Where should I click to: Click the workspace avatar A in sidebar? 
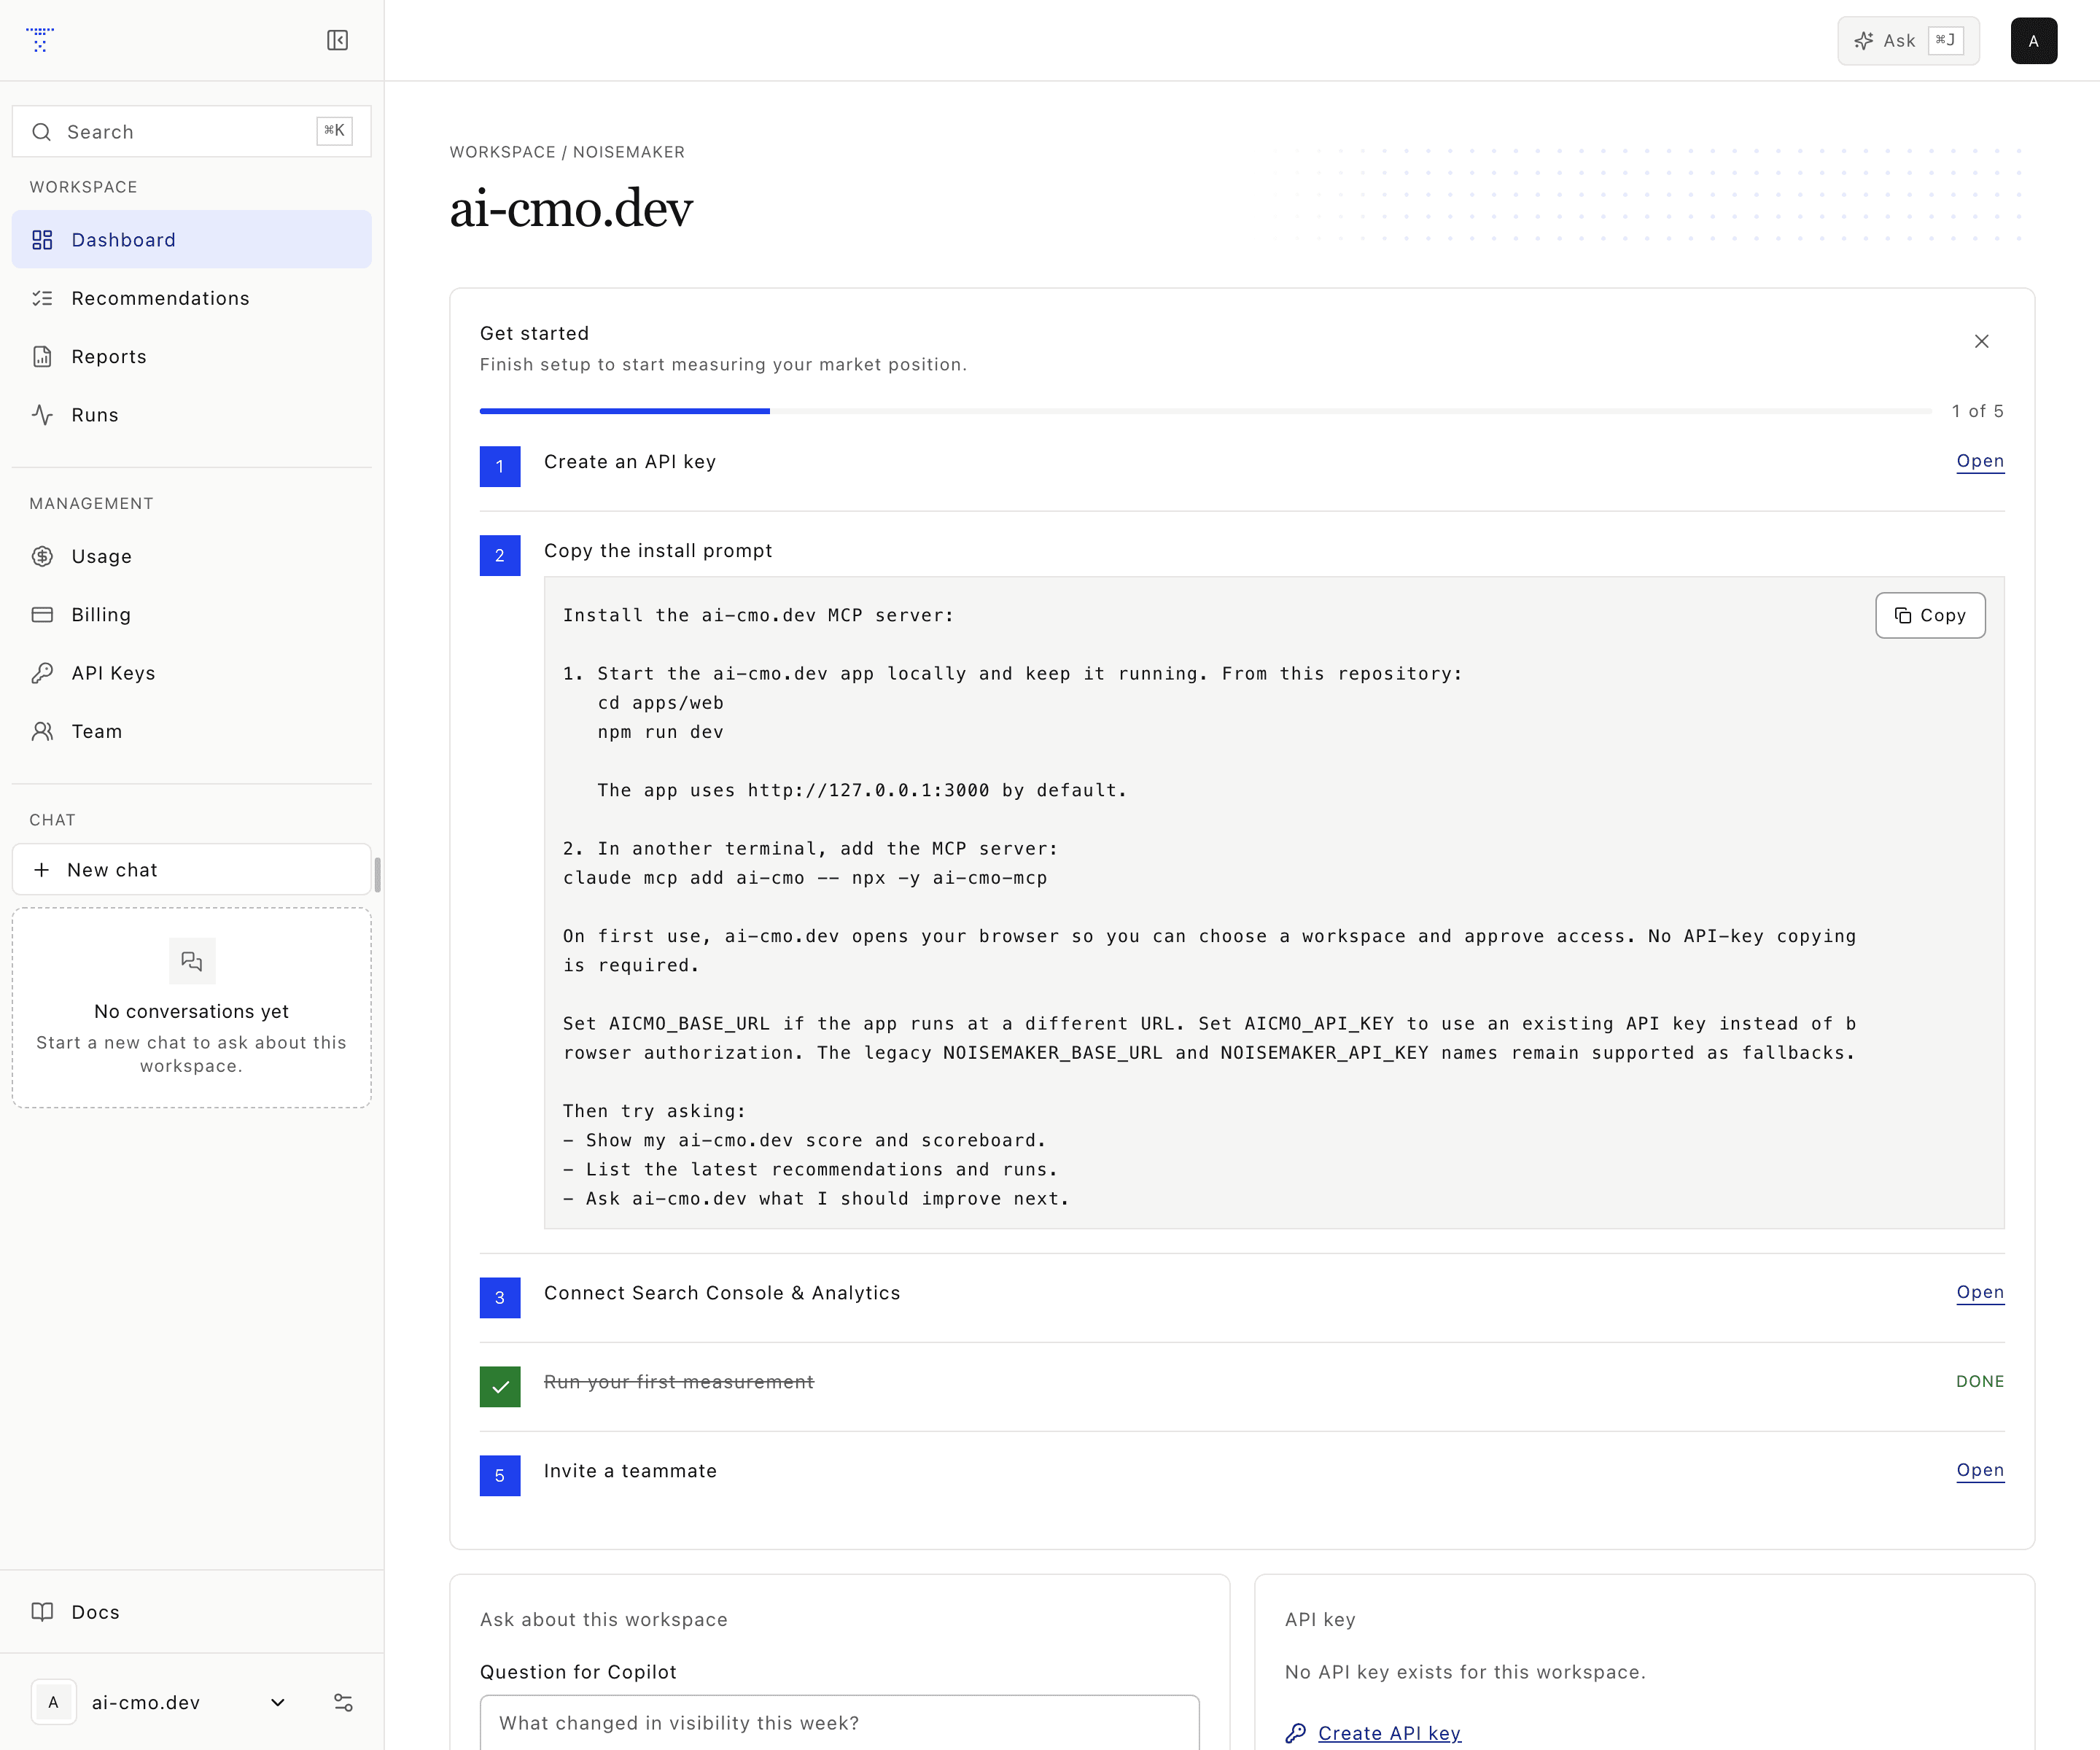pos(54,1703)
